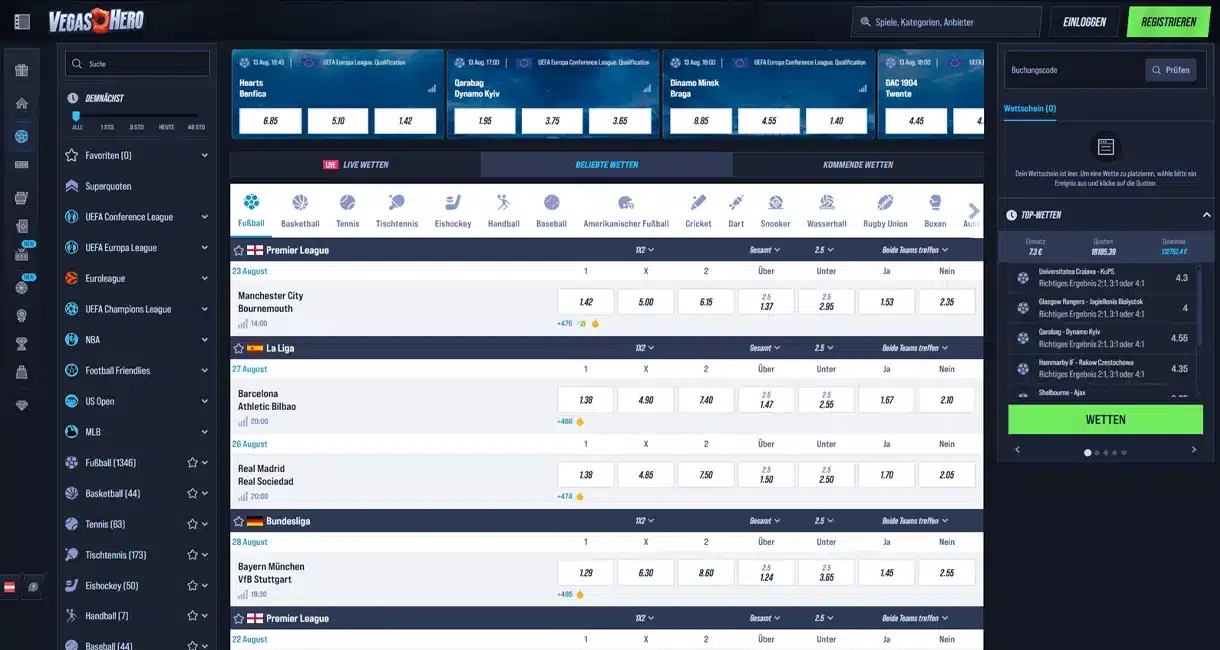Image resolution: width=1220 pixels, height=650 pixels.
Task: Click the green Registrieren button
Action: pyautogui.click(x=1168, y=21)
